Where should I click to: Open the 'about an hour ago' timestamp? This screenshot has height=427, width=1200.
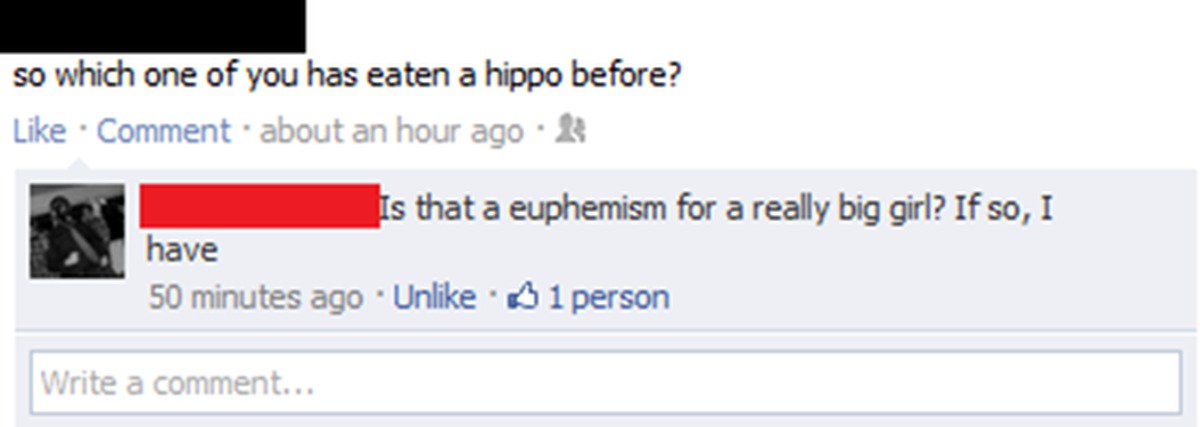point(392,131)
